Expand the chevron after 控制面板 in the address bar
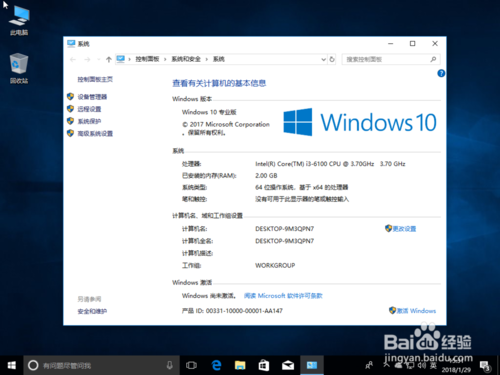 (x=165, y=59)
